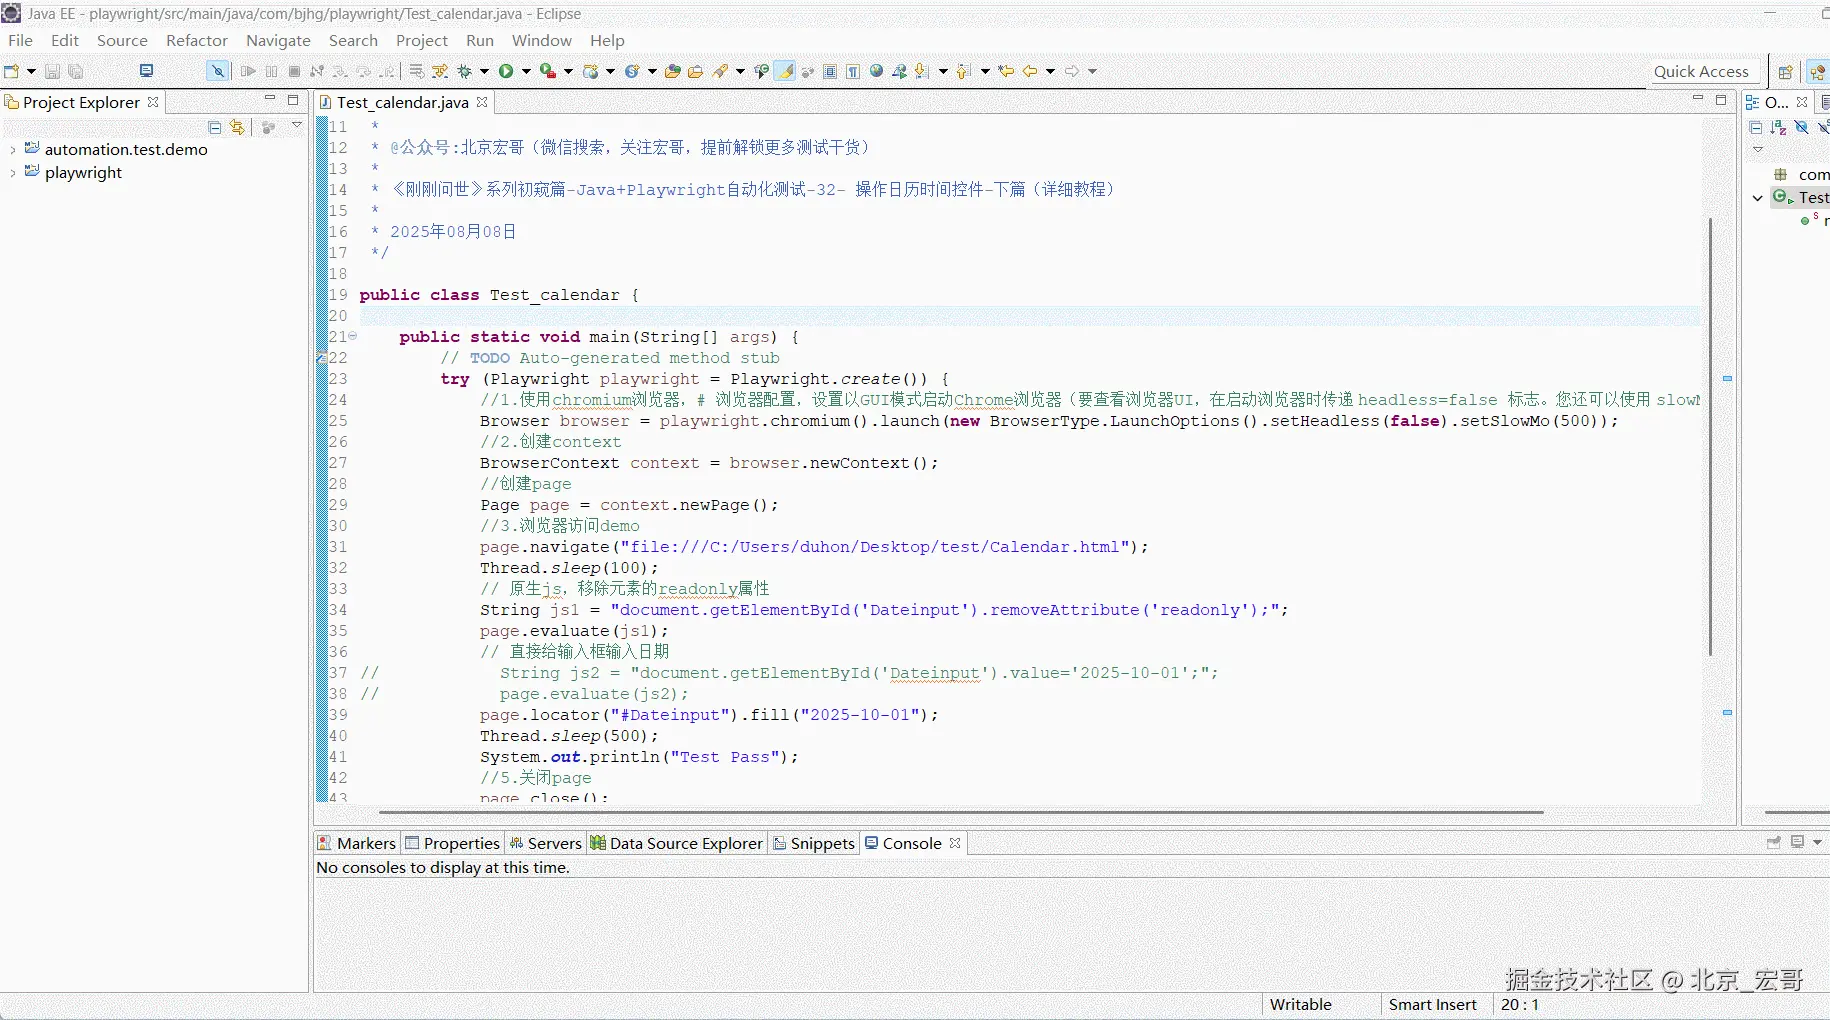Click the Back navigation arrow
Screen dimensions: 1830x1020
(x=1029, y=71)
